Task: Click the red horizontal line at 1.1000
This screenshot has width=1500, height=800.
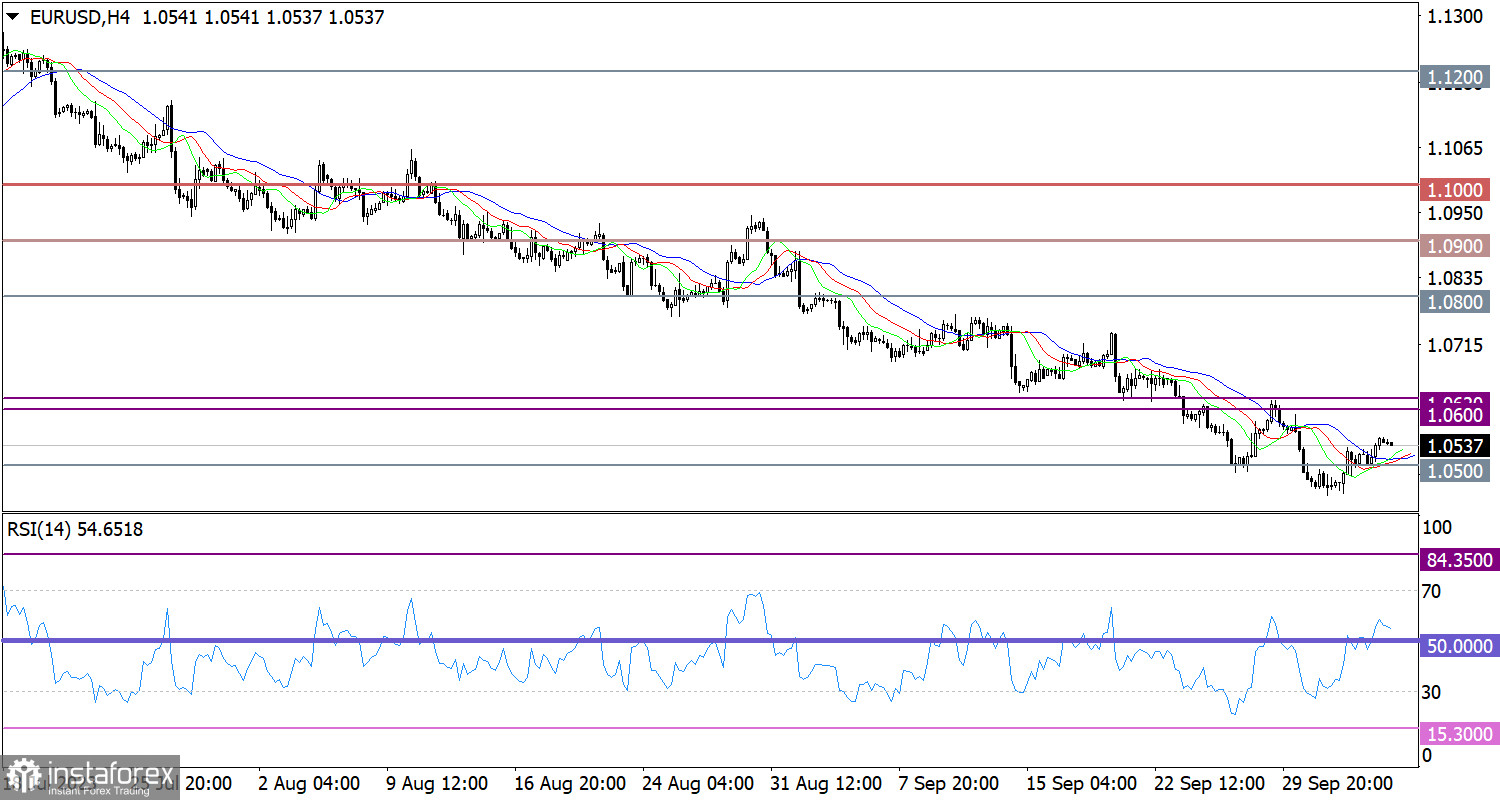Action: (710, 184)
